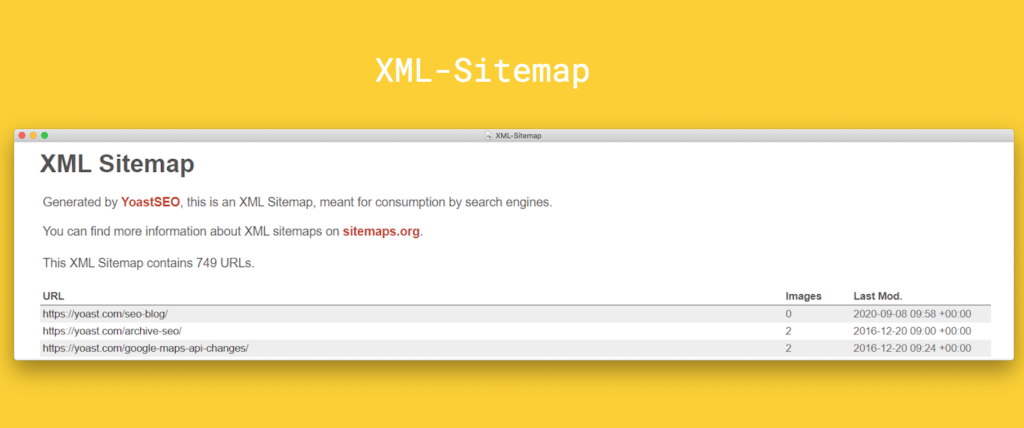Screen dimensions: 1024x428
Task: Select the date 2016-12-20 09:00 +00:00
Action: tap(912, 331)
